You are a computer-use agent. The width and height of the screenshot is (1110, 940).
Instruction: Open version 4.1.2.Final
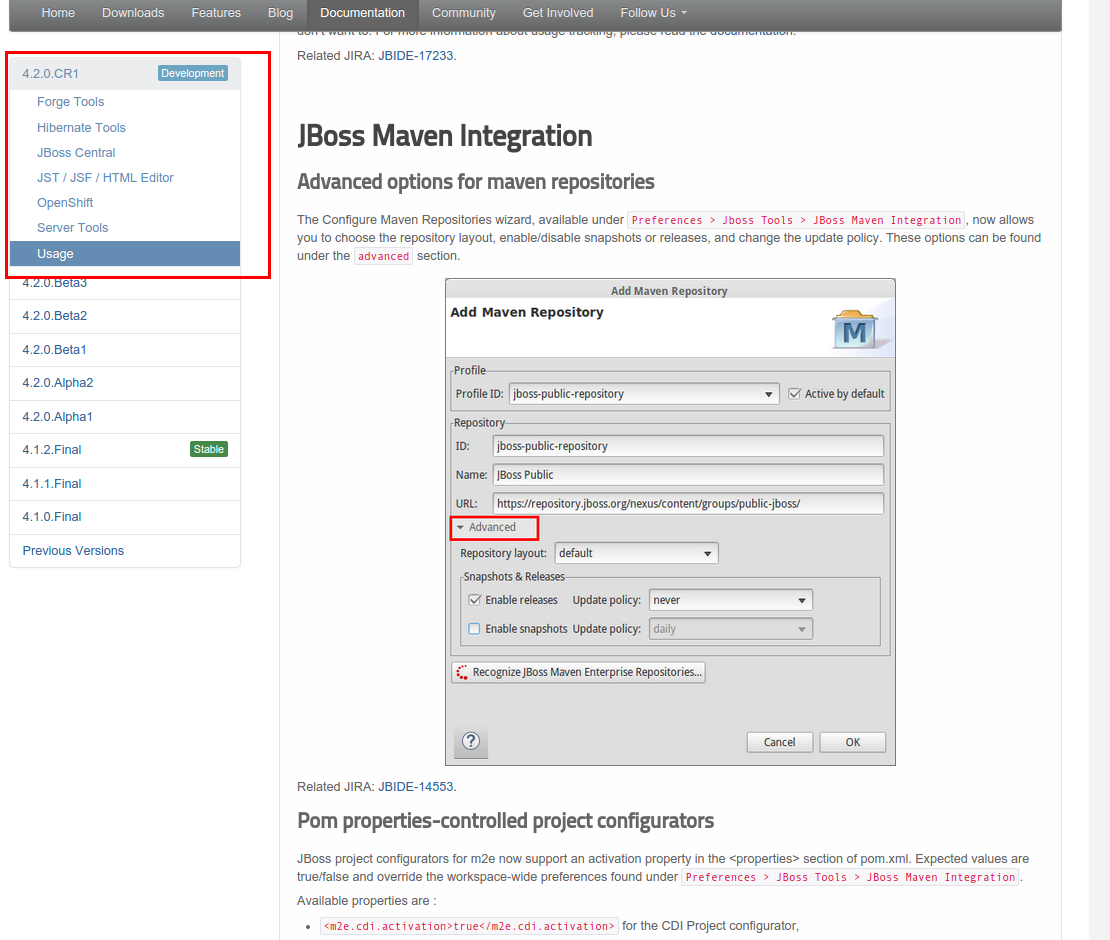tap(52, 449)
